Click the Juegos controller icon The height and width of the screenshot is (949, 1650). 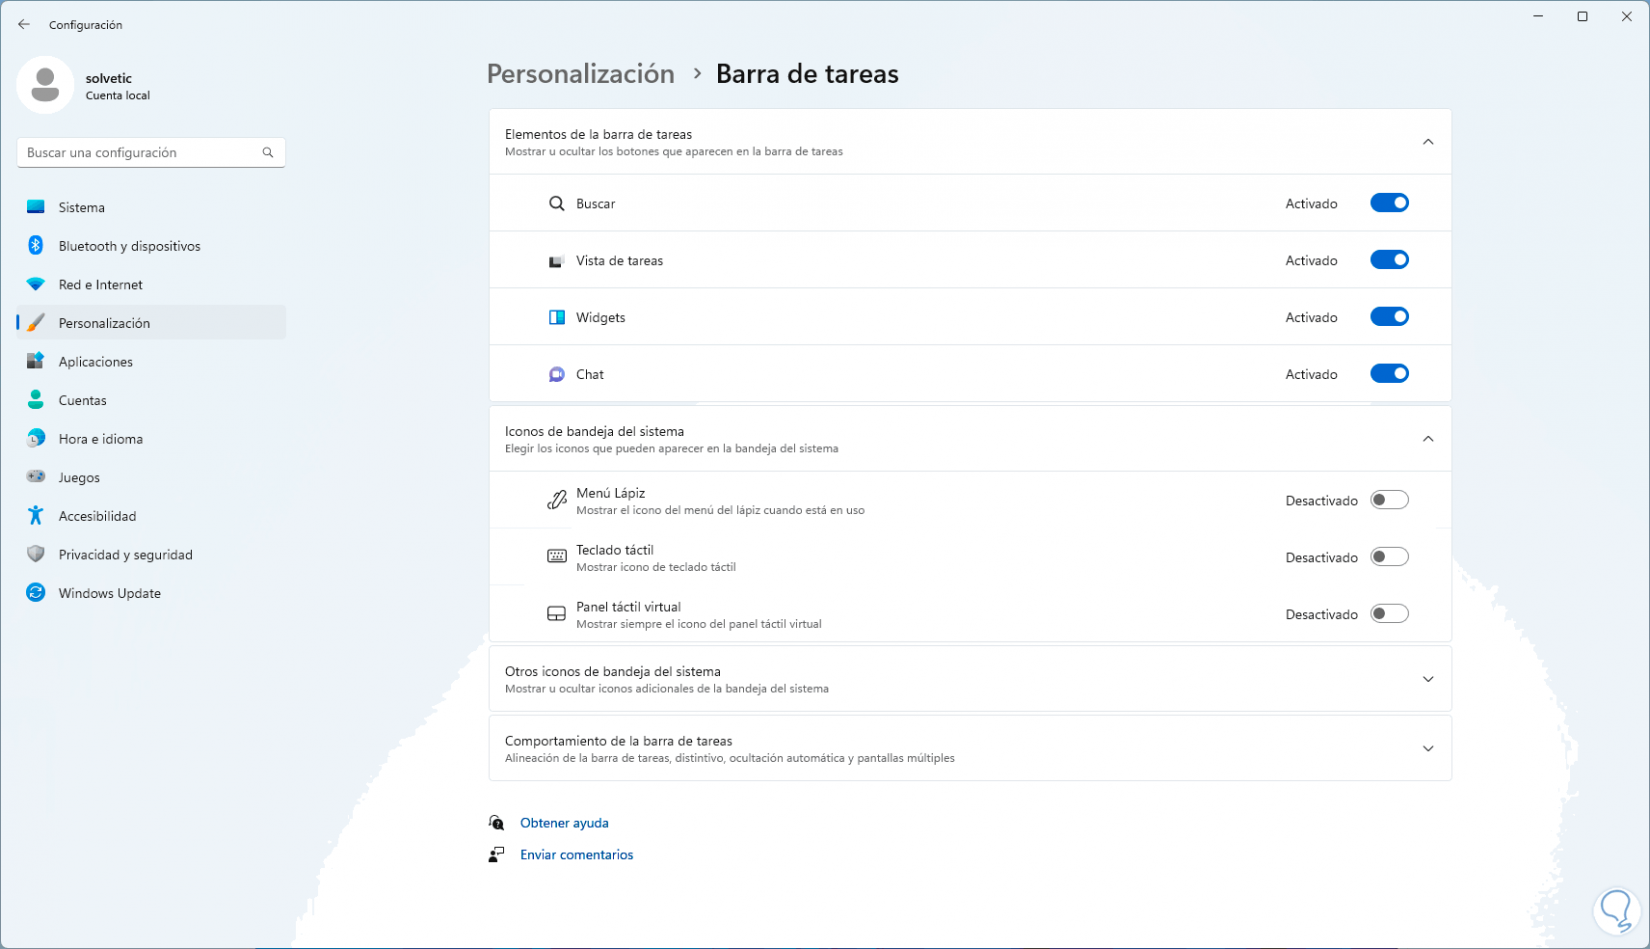36,478
